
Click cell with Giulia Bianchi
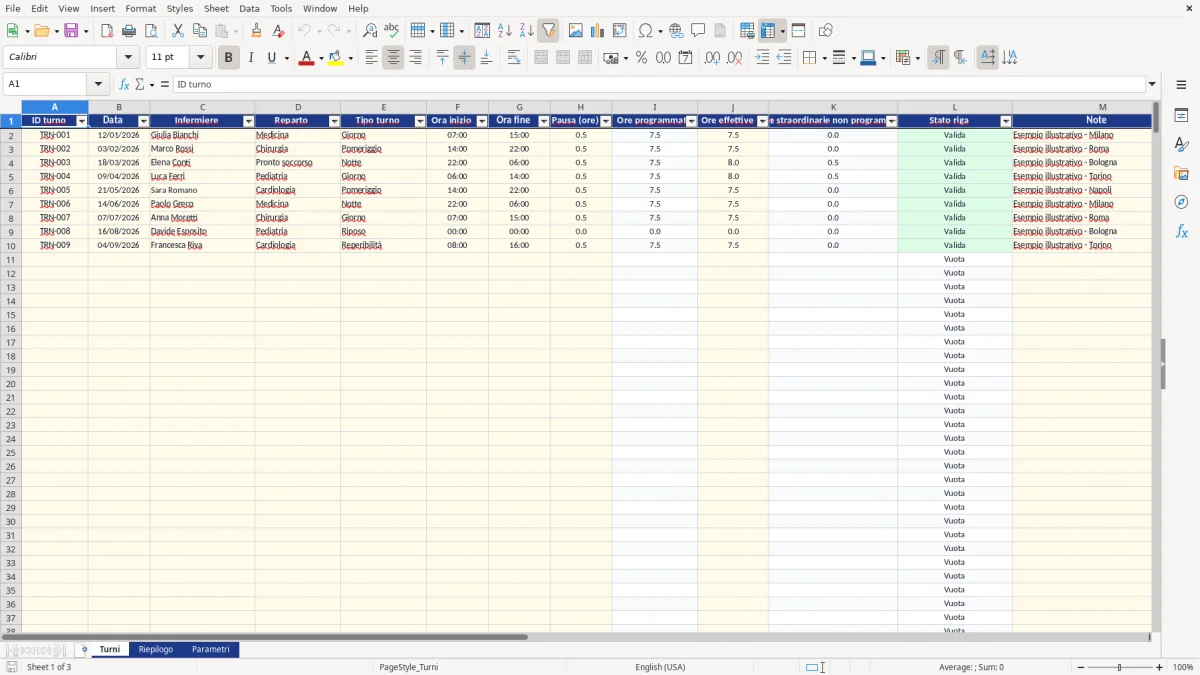[202, 135]
